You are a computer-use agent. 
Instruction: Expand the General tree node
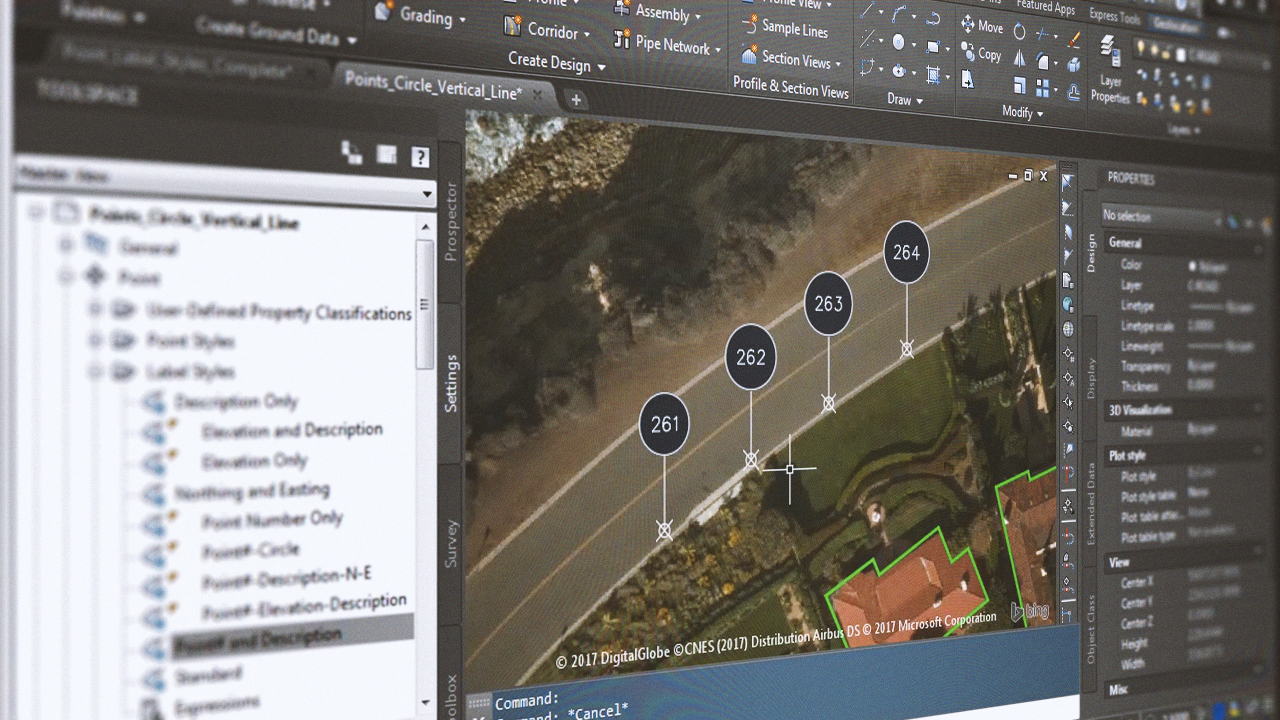click(66, 245)
